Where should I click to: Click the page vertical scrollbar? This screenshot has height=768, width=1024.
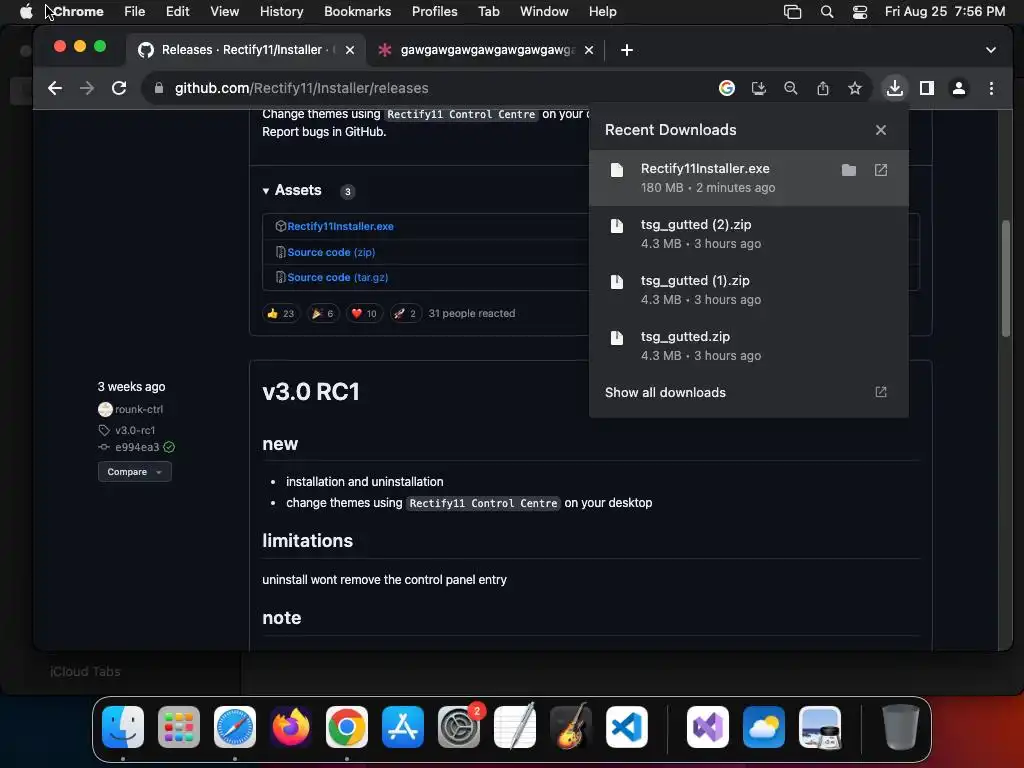[1006, 279]
